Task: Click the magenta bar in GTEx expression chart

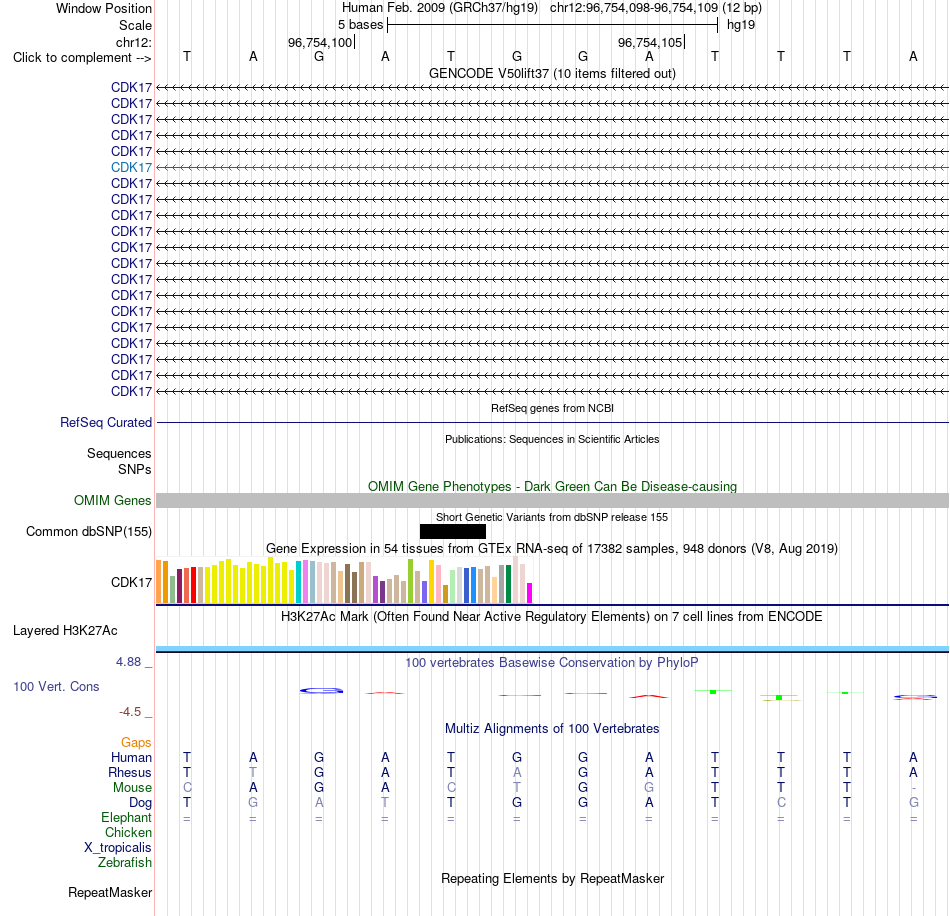Action: coord(530,592)
